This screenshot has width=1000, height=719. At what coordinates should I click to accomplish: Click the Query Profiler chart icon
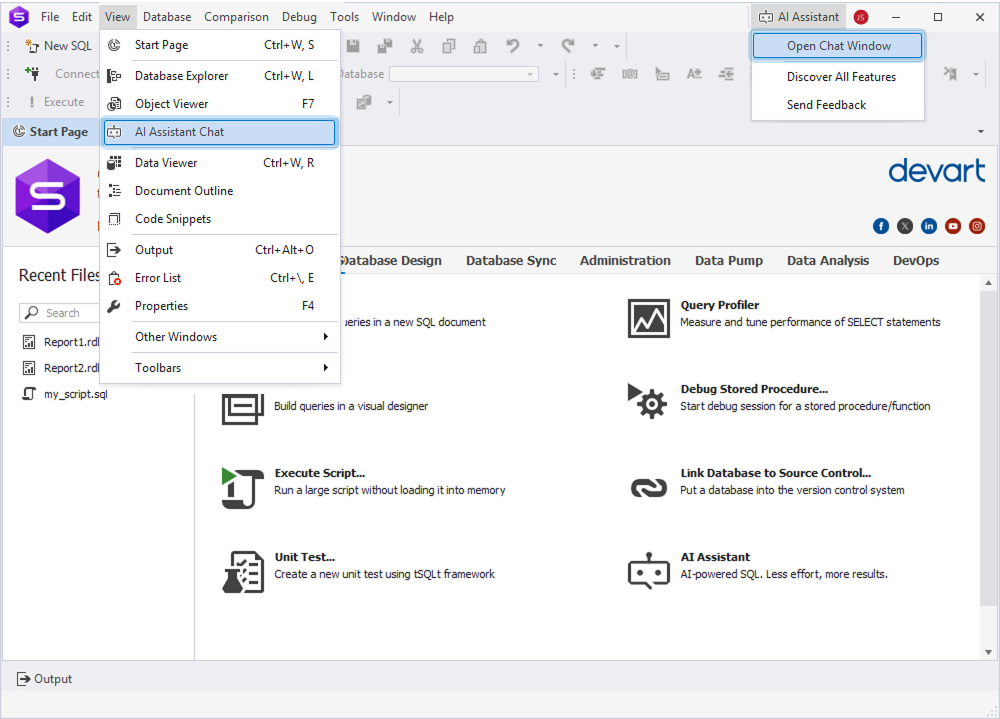point(648,318)
